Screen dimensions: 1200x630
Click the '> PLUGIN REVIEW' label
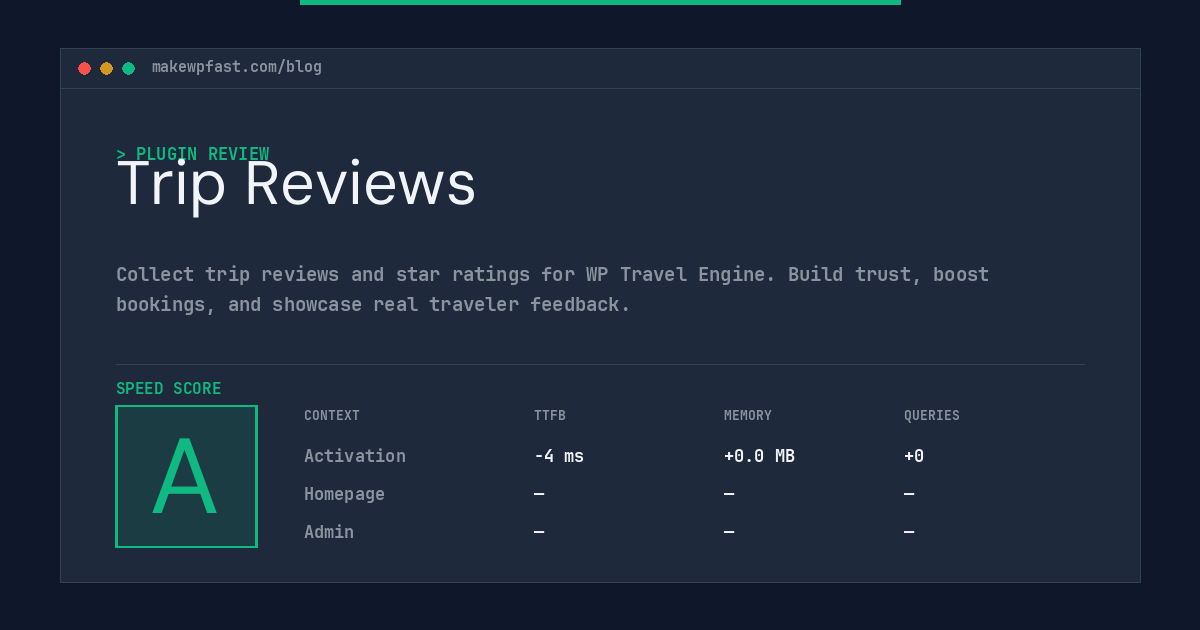(193, 154)
